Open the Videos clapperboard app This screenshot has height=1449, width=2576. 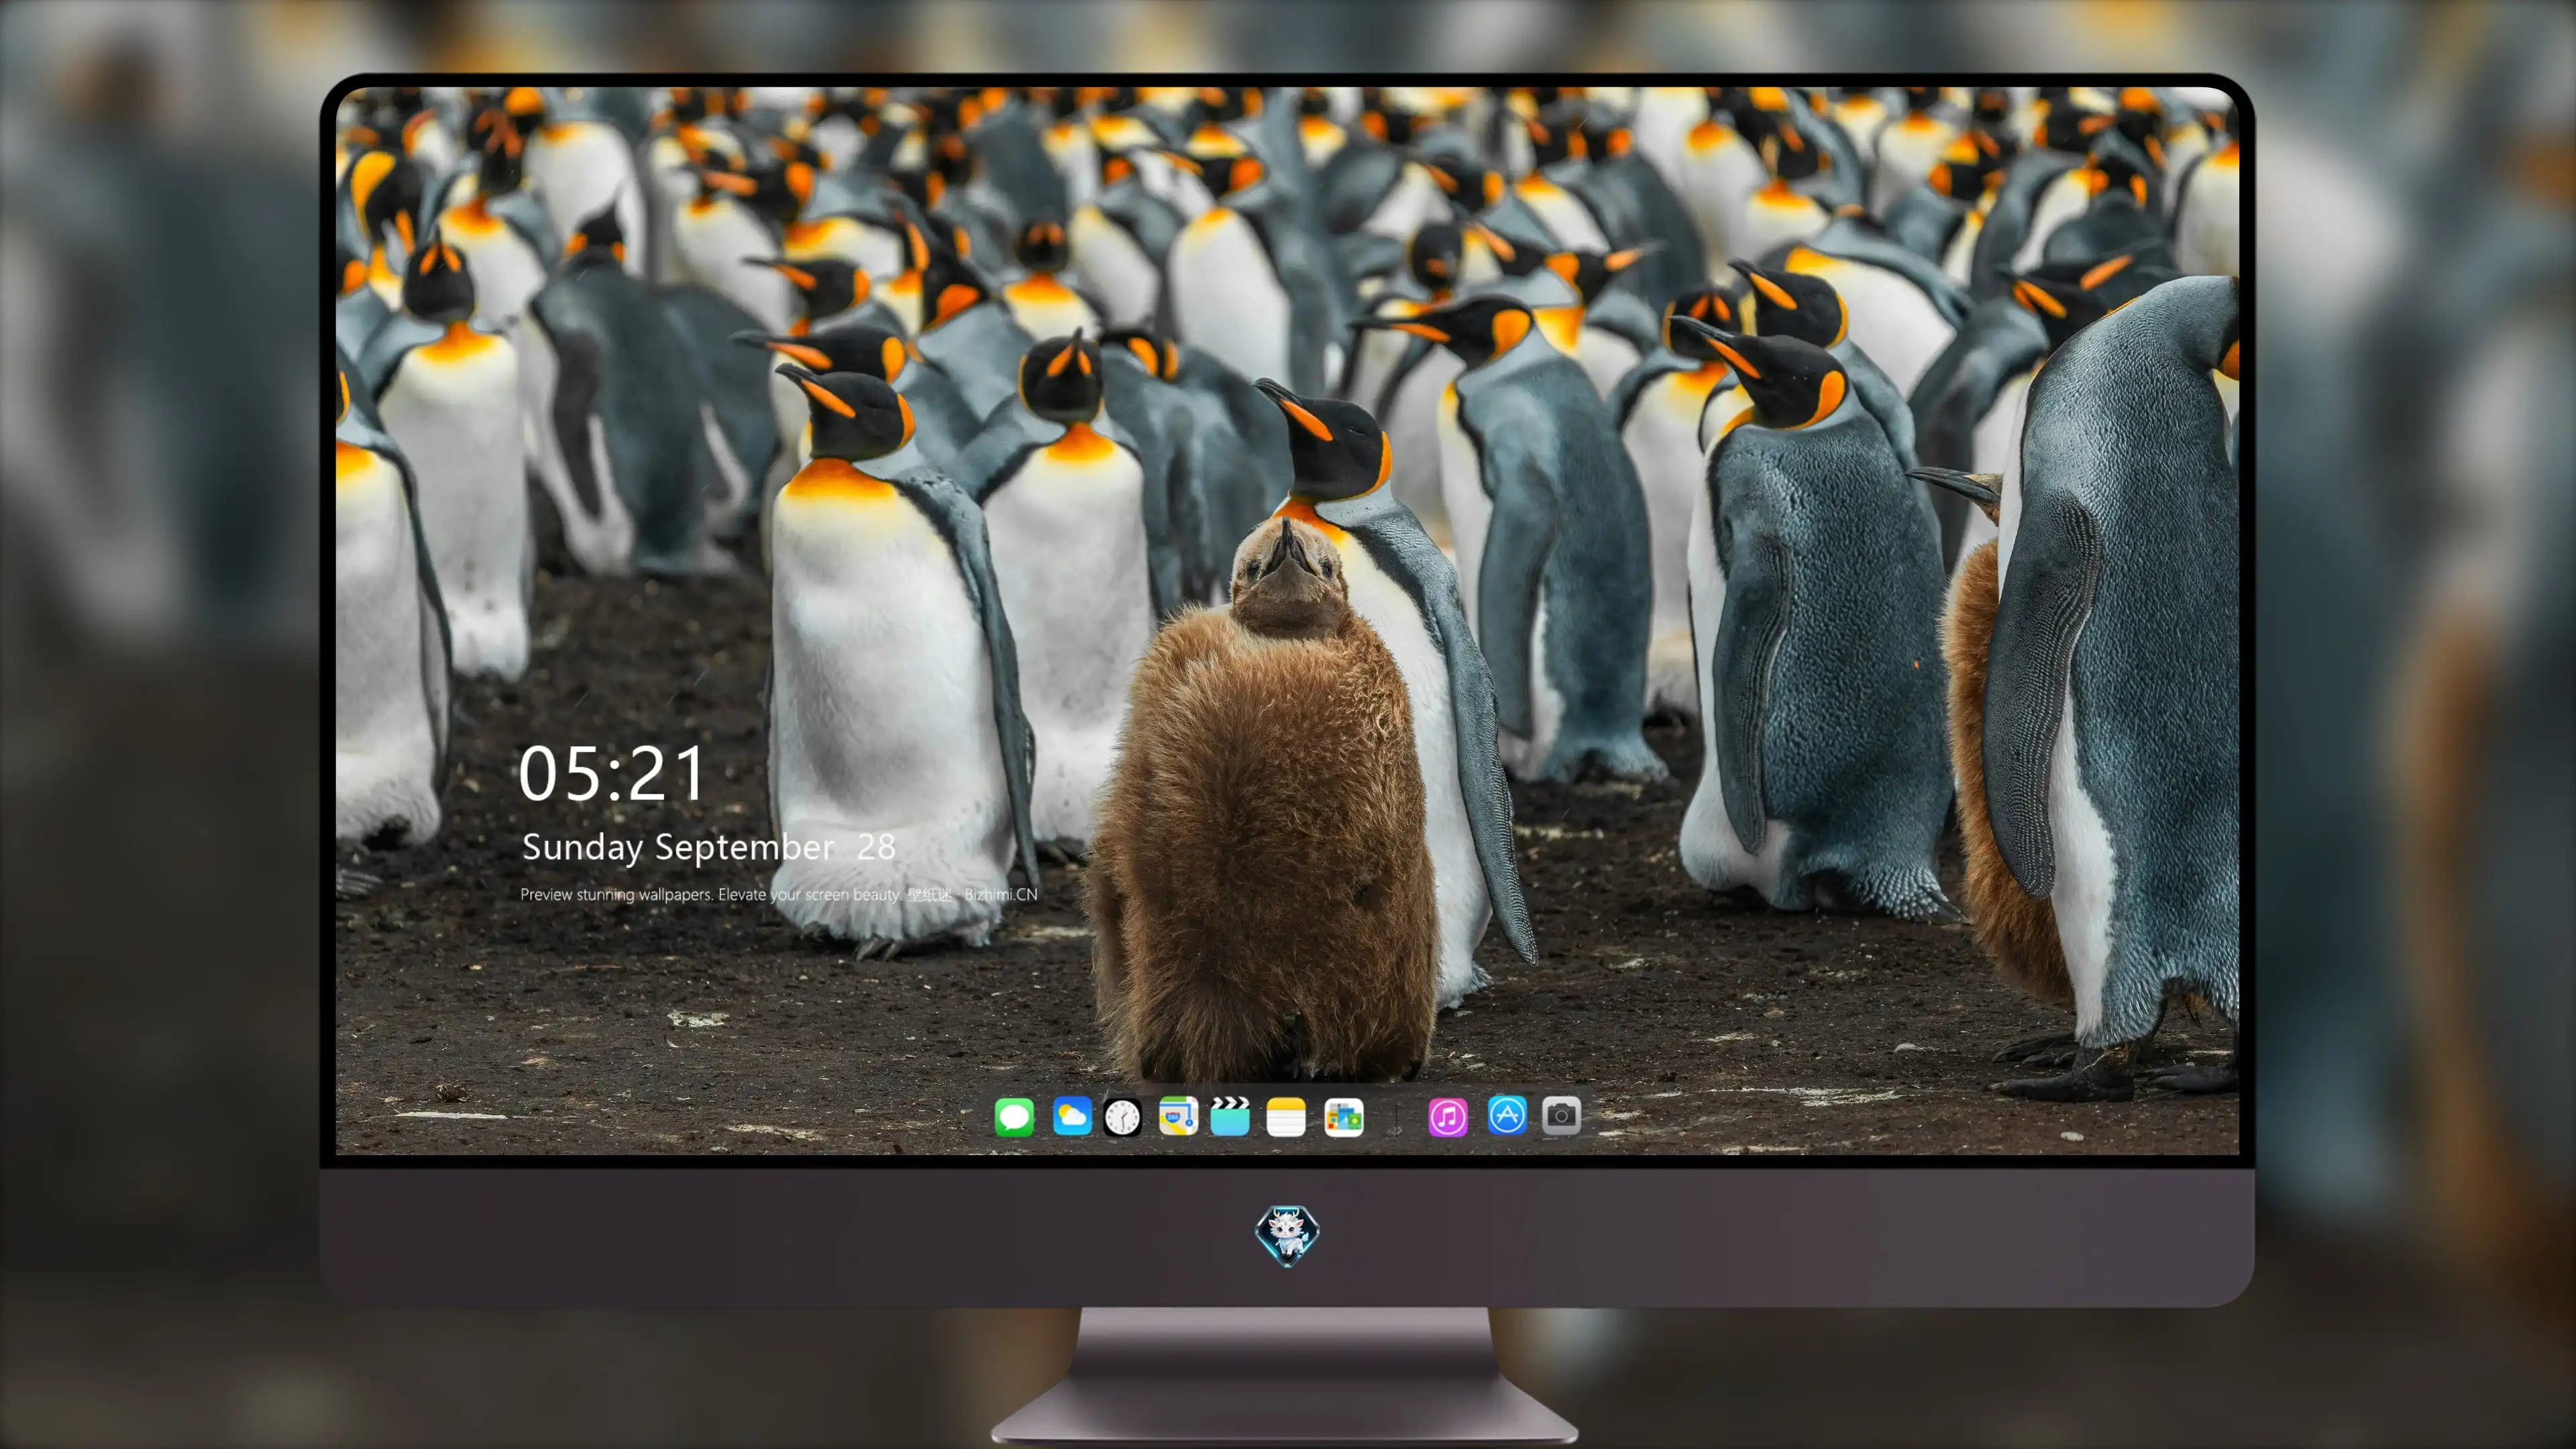1230,1116
